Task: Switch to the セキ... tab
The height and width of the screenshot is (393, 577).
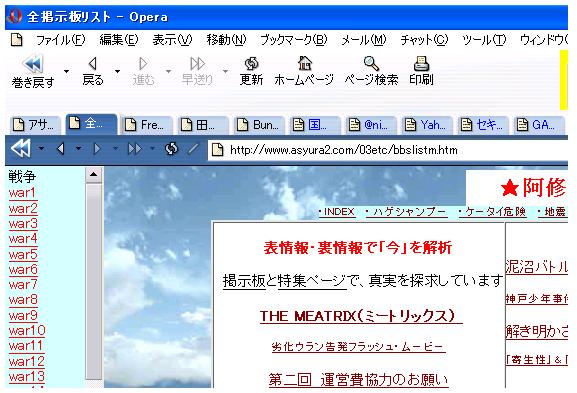Action: (482, 125)
